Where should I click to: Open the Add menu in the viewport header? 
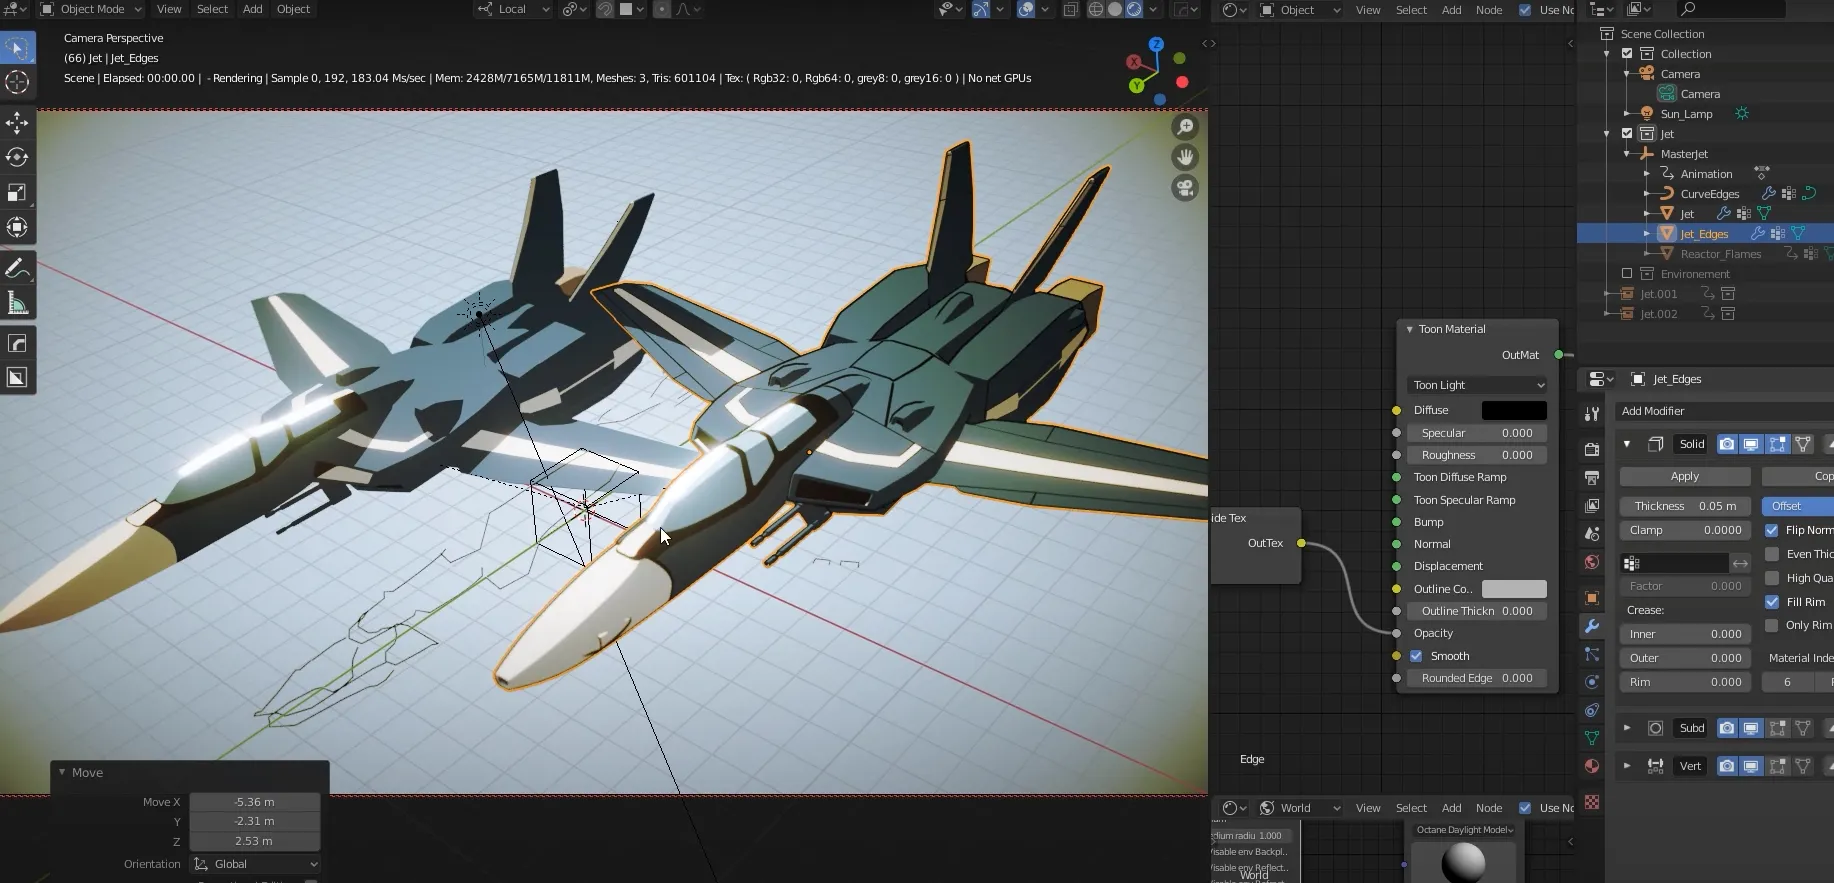coord(253,9)
